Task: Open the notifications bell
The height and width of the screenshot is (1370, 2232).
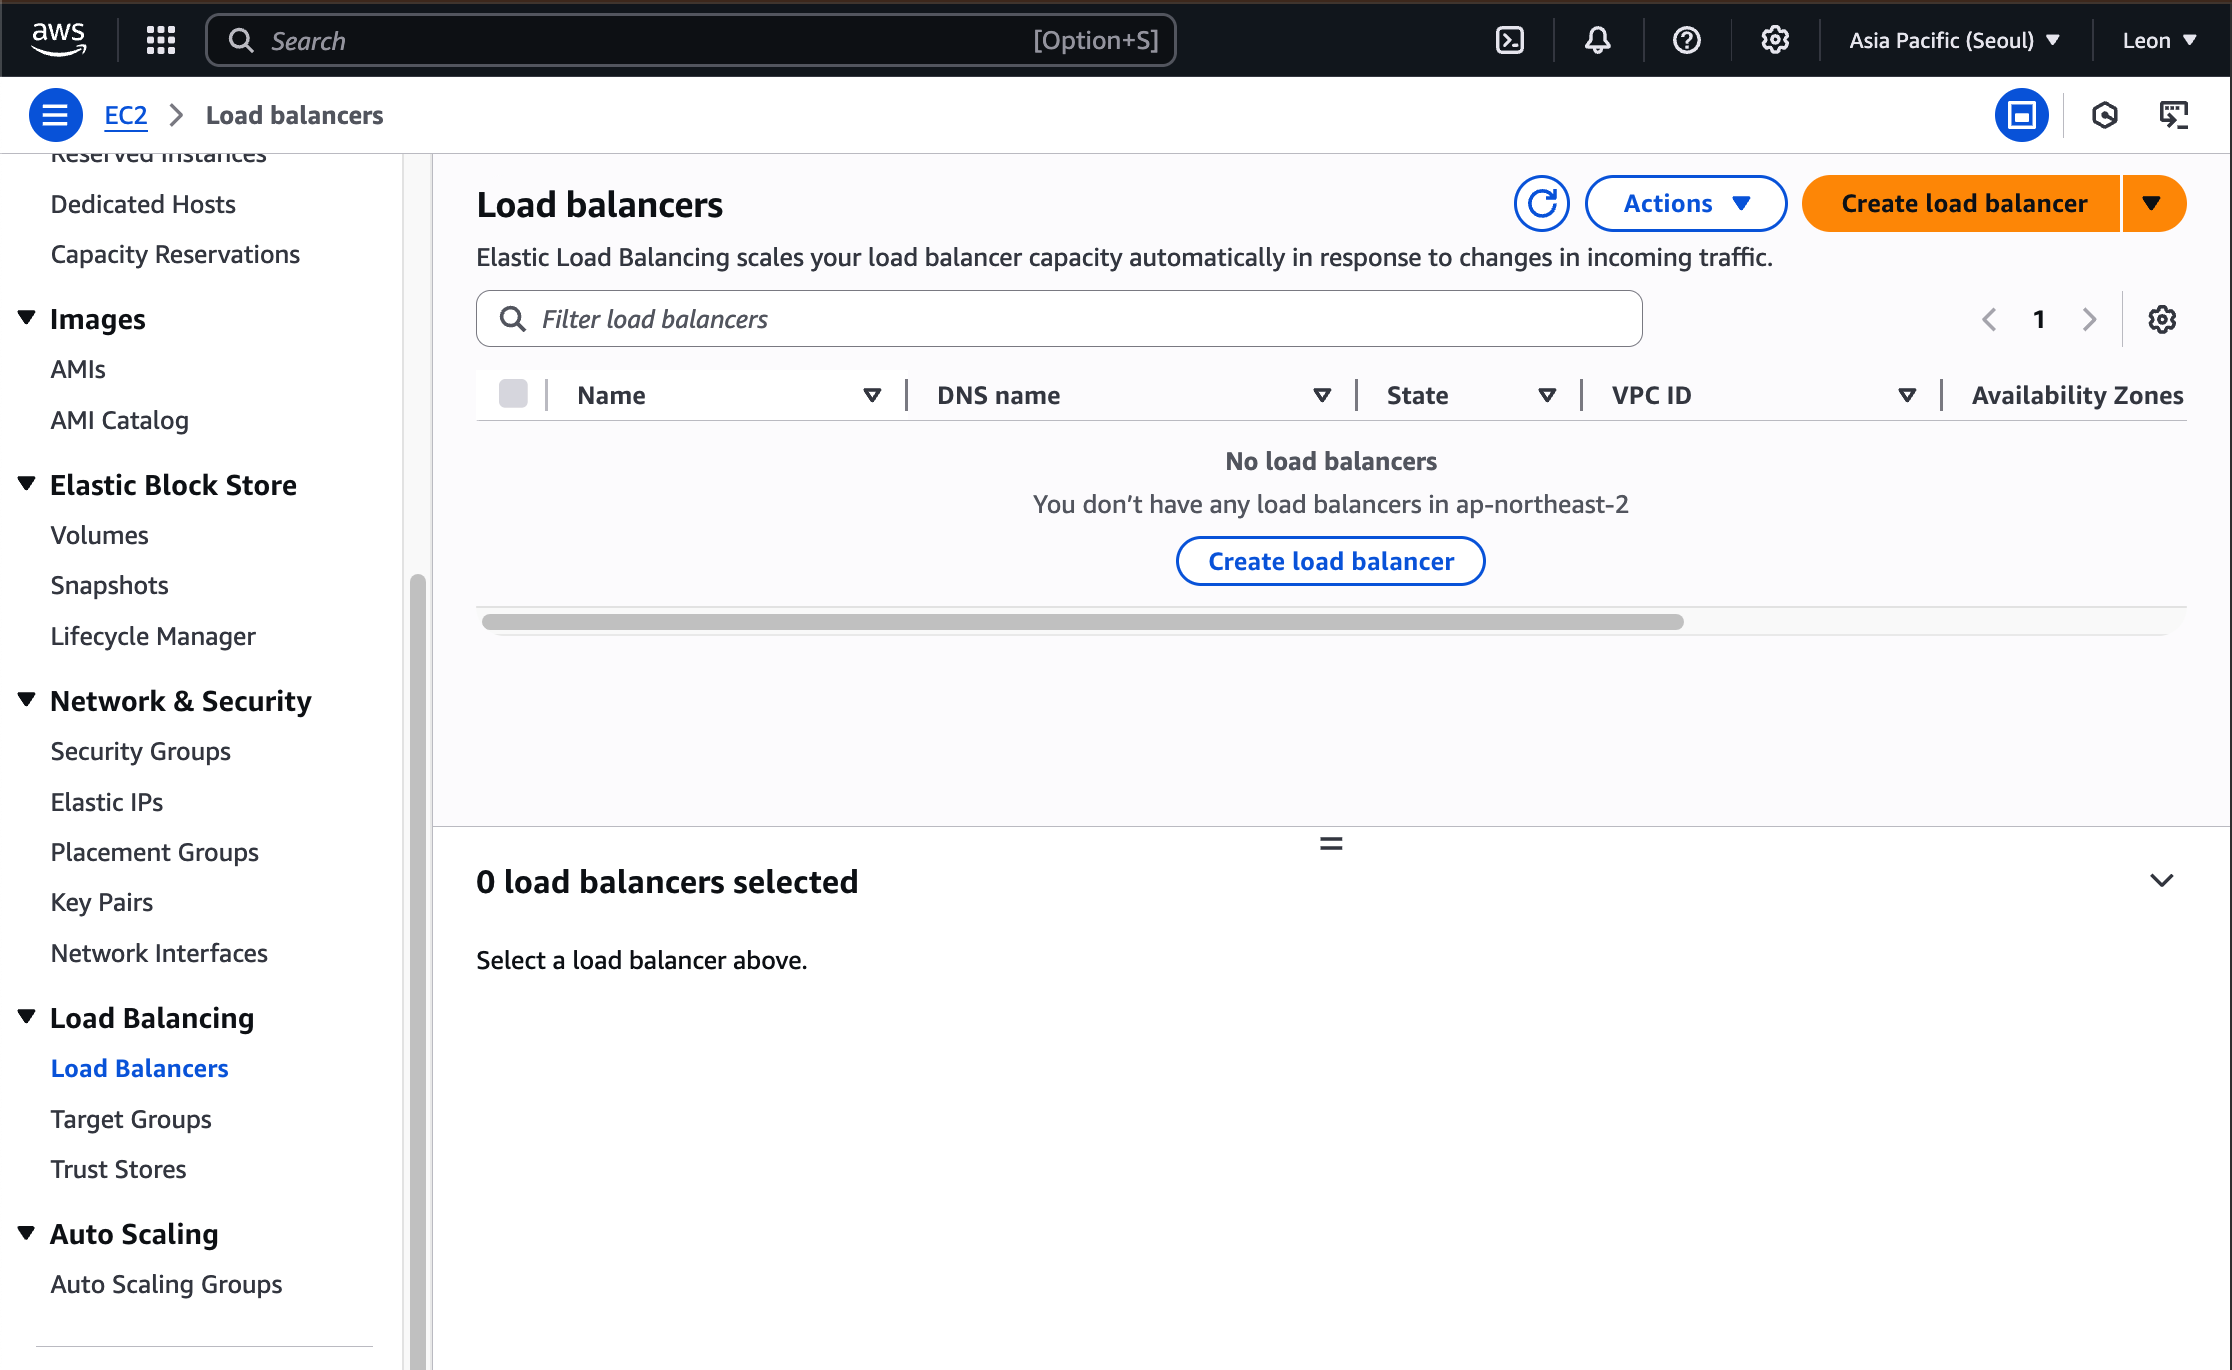Action: (1597, 40)
